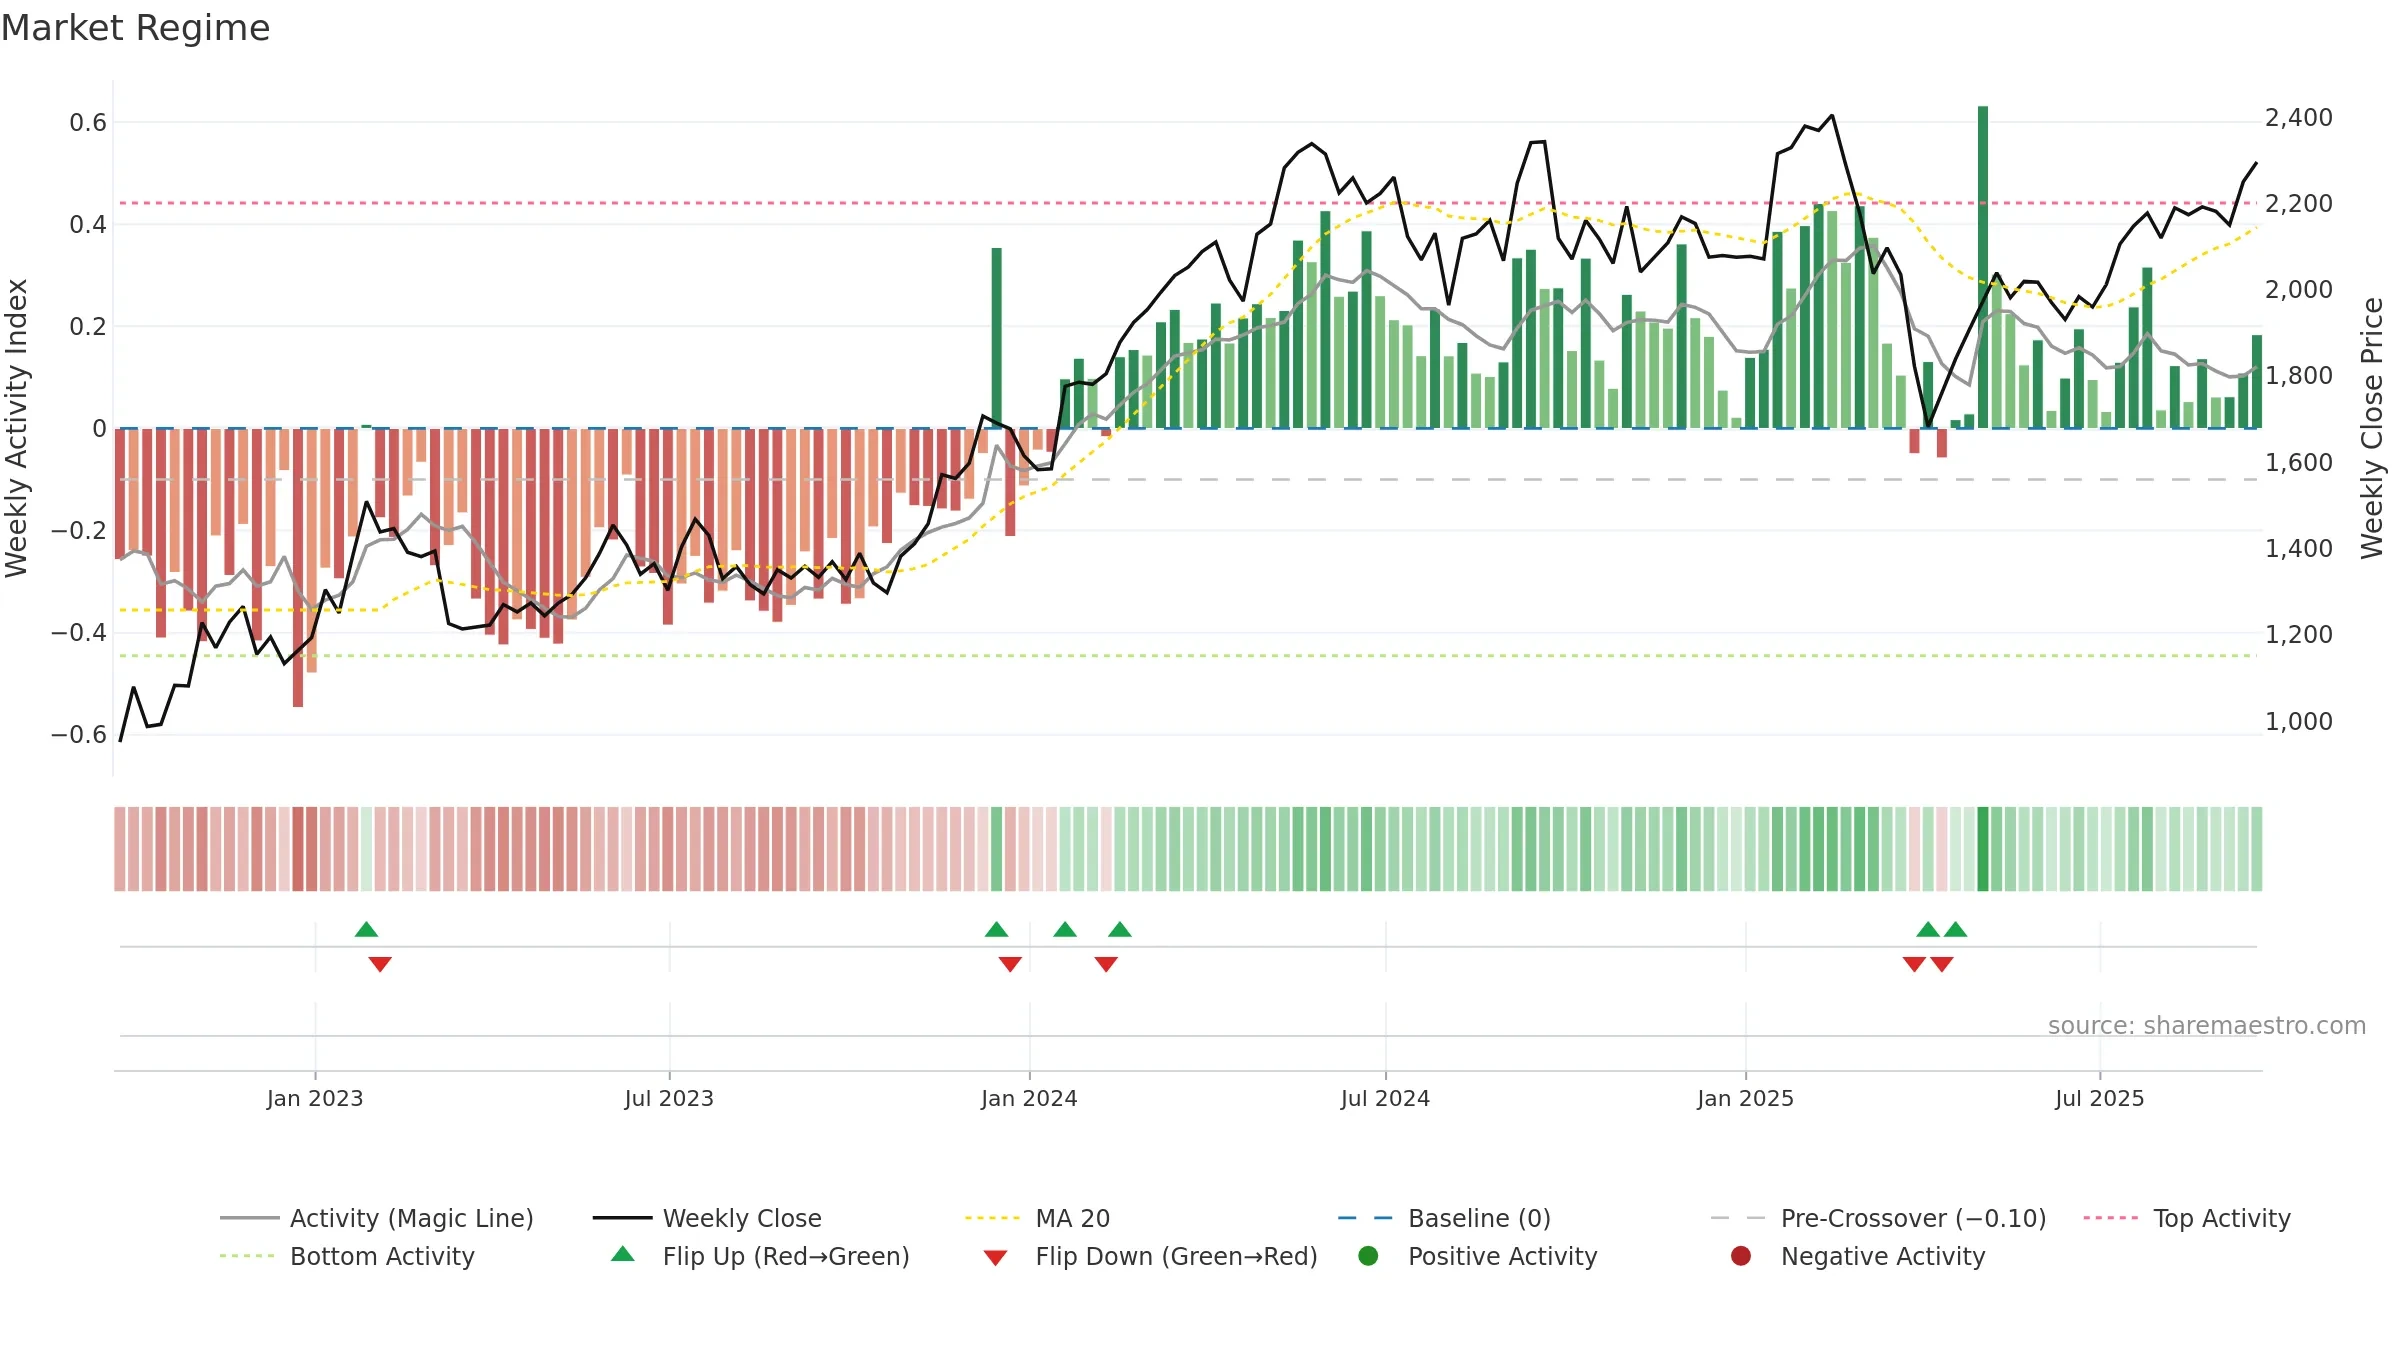
Task: Click the darkest green cell in the regime heat strip
Action: [1983, 849]
